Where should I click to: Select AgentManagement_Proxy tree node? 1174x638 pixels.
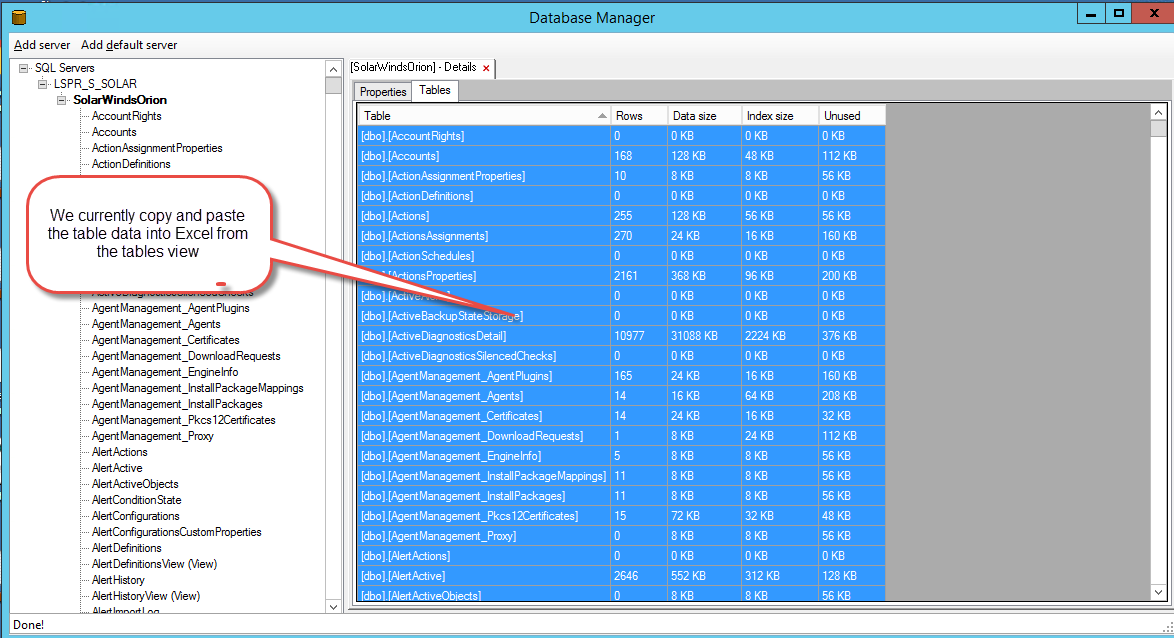(153, 436)
